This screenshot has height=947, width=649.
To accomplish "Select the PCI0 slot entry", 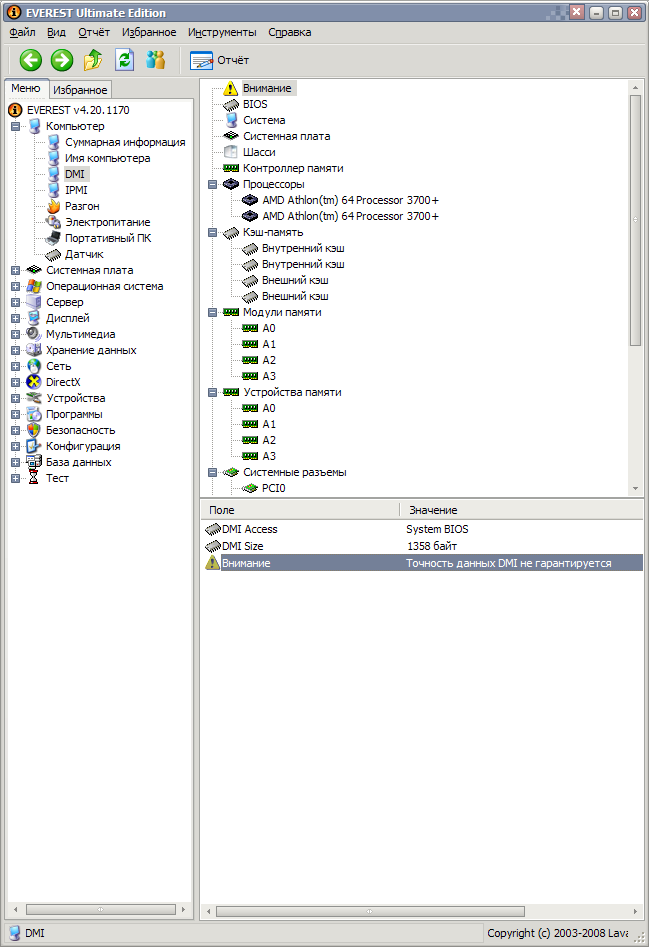I will click(273, 488).
